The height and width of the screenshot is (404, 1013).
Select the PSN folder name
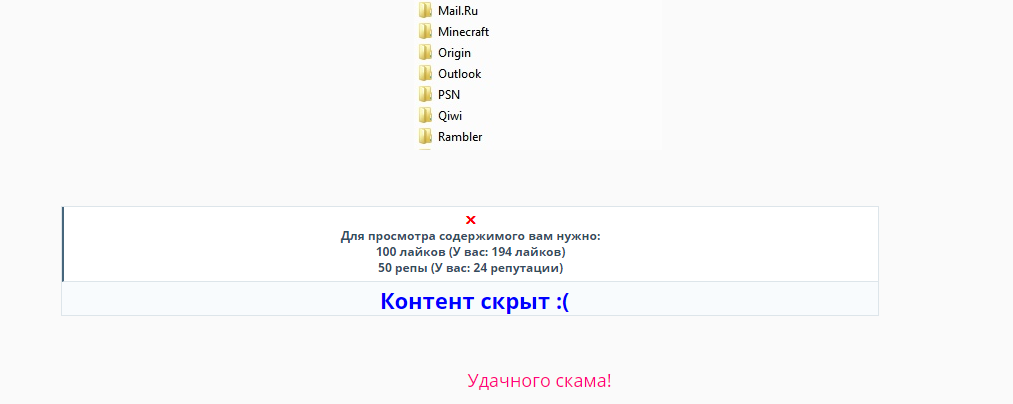click(449, 95)
